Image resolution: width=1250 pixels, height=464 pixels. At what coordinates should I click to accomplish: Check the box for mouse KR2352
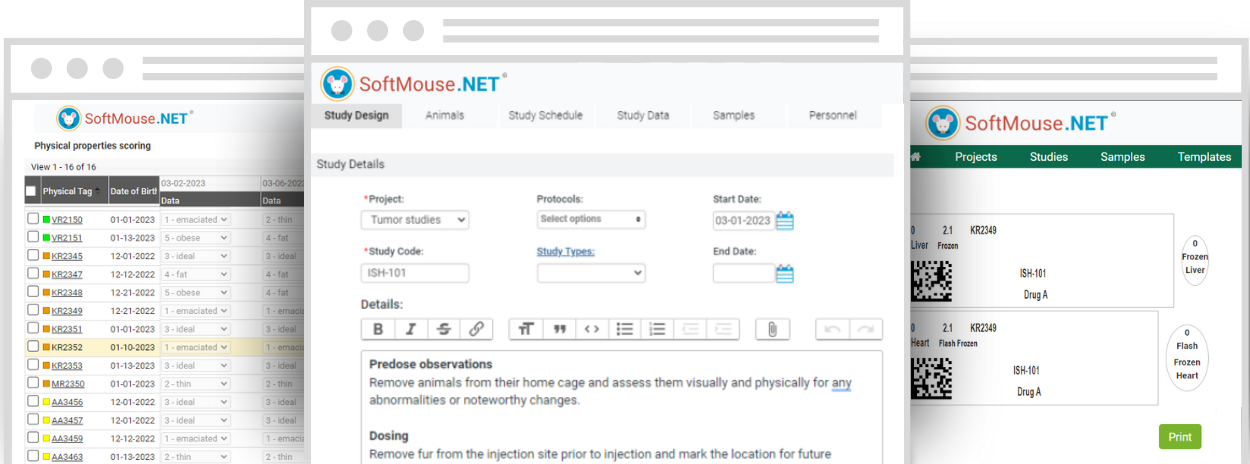point(33,347)
